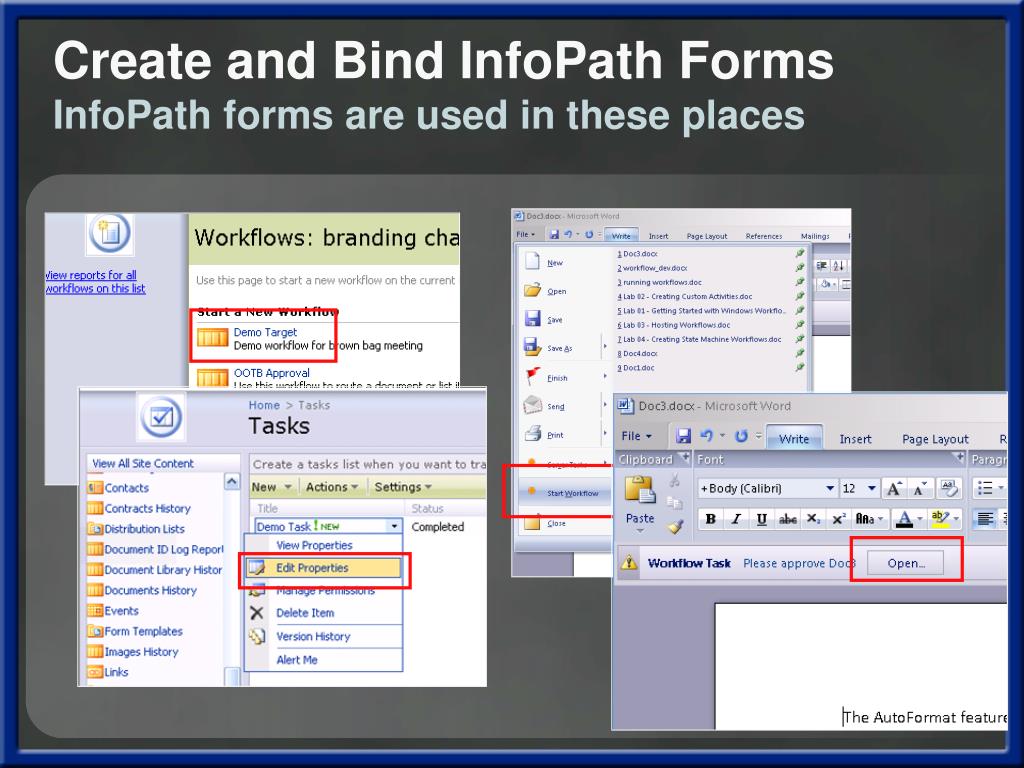Click the Clear Formatting eraser icon

(950, 488)
